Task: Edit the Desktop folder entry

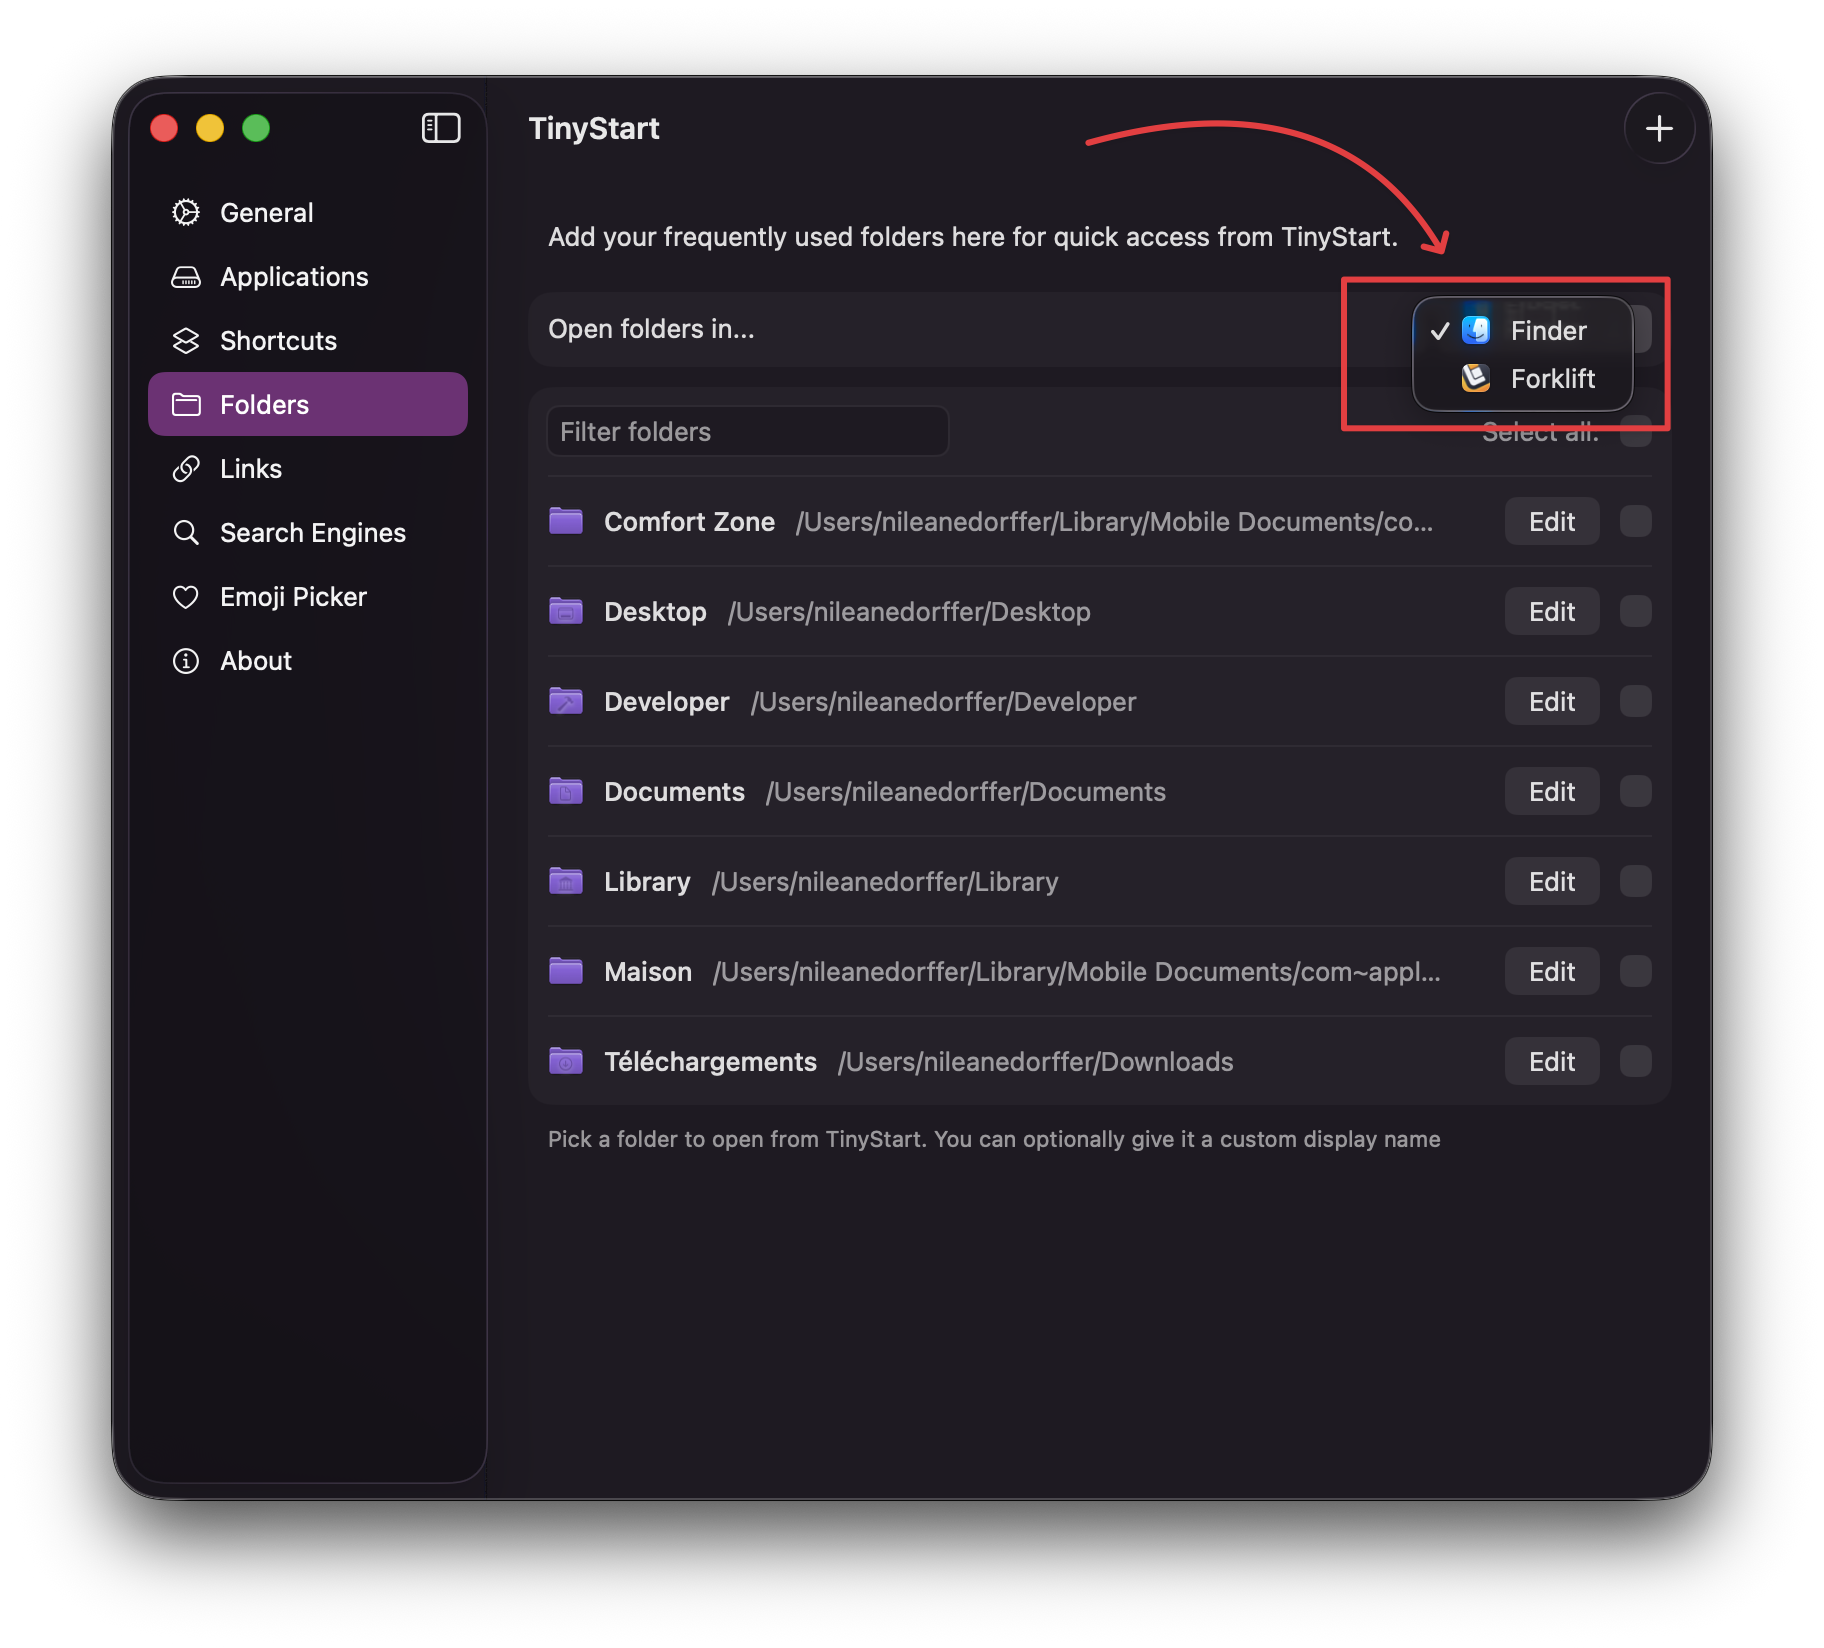Action: click(x=1552, y=611)
